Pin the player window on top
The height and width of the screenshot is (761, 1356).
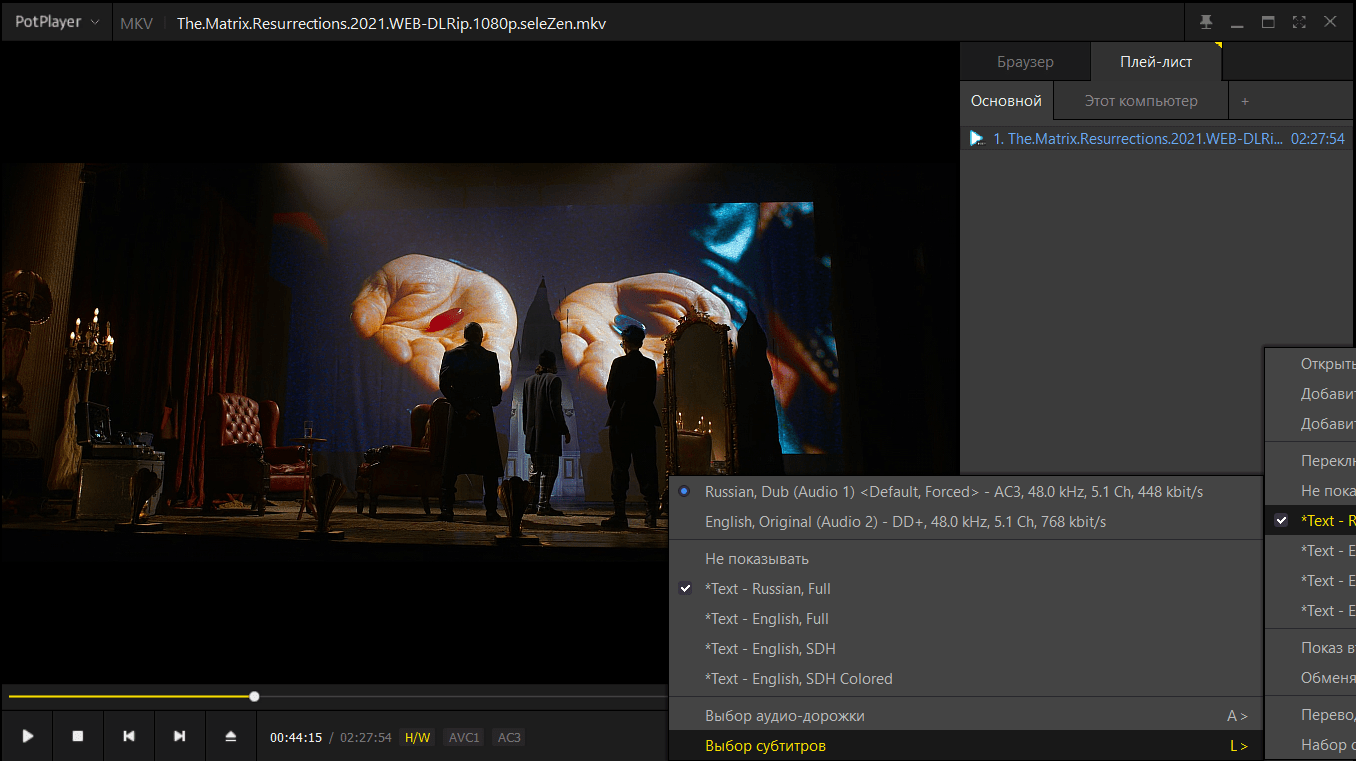[1205, 22]
